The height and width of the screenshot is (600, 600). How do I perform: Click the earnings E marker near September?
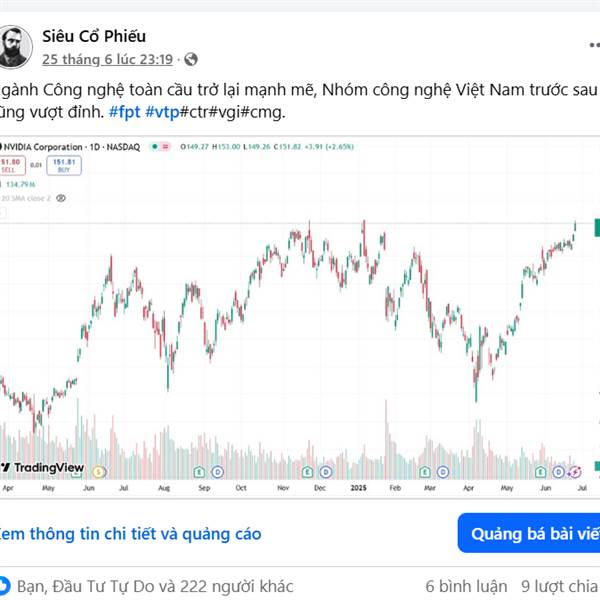click(199, 472)
